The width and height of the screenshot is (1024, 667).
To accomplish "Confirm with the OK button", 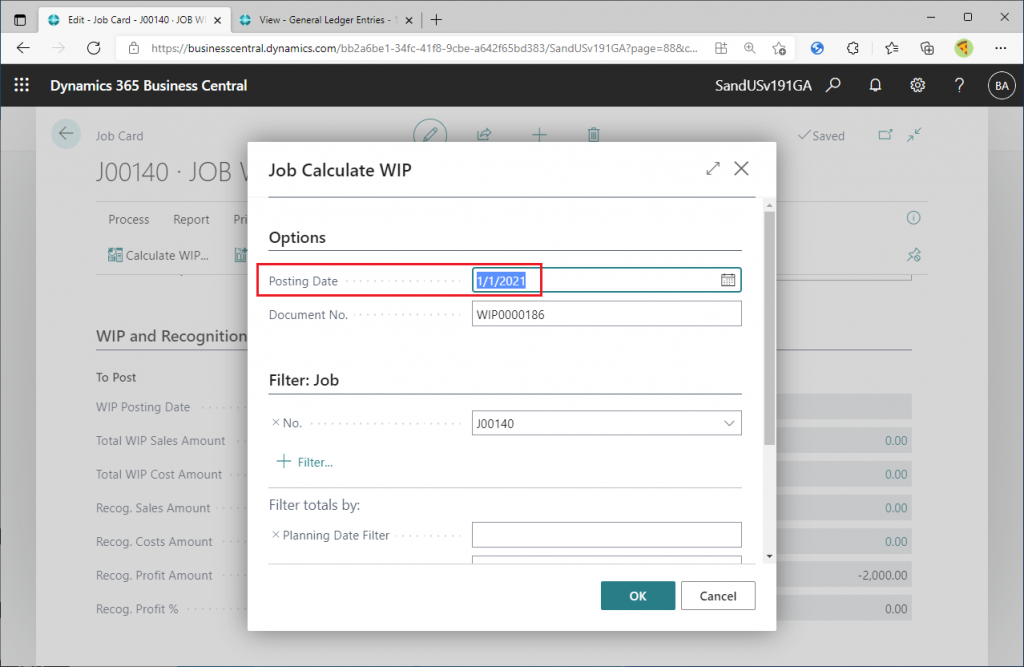I will (637, 596).
